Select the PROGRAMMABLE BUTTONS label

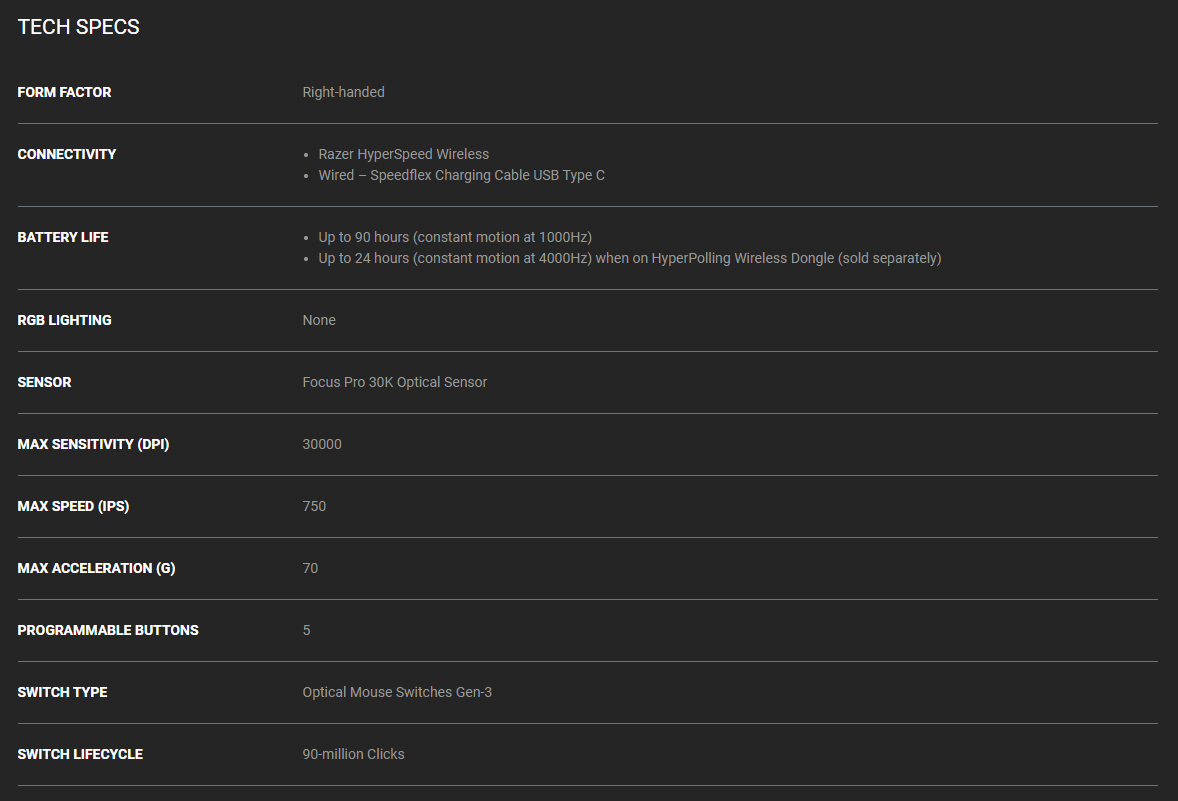[107, 630]
